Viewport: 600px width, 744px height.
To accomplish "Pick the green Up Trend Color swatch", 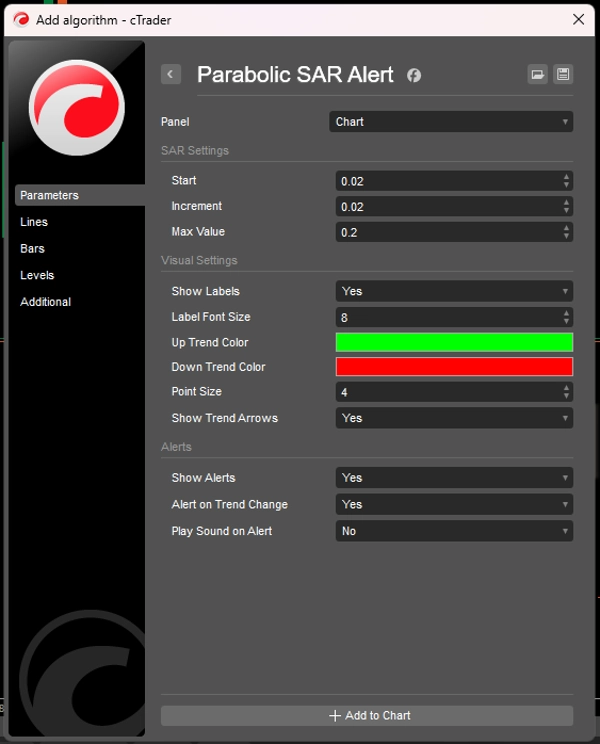I will tap(454, 342).
